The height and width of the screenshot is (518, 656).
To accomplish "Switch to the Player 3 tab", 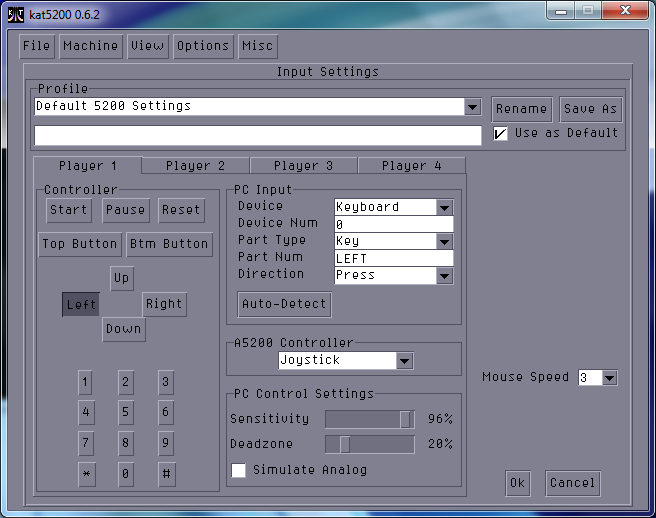I will (x=303, y=166).
